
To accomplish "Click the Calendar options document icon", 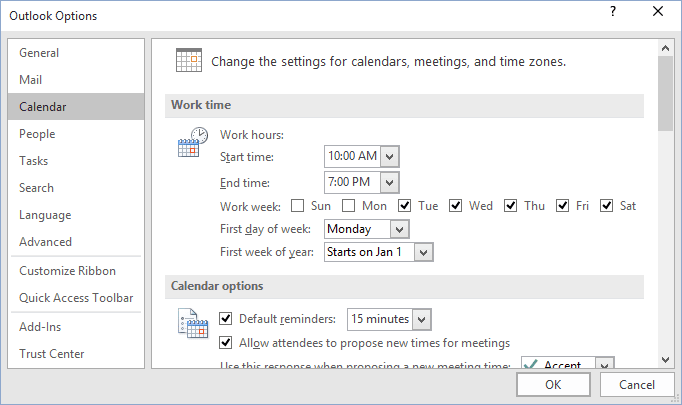I will point(193,323).
